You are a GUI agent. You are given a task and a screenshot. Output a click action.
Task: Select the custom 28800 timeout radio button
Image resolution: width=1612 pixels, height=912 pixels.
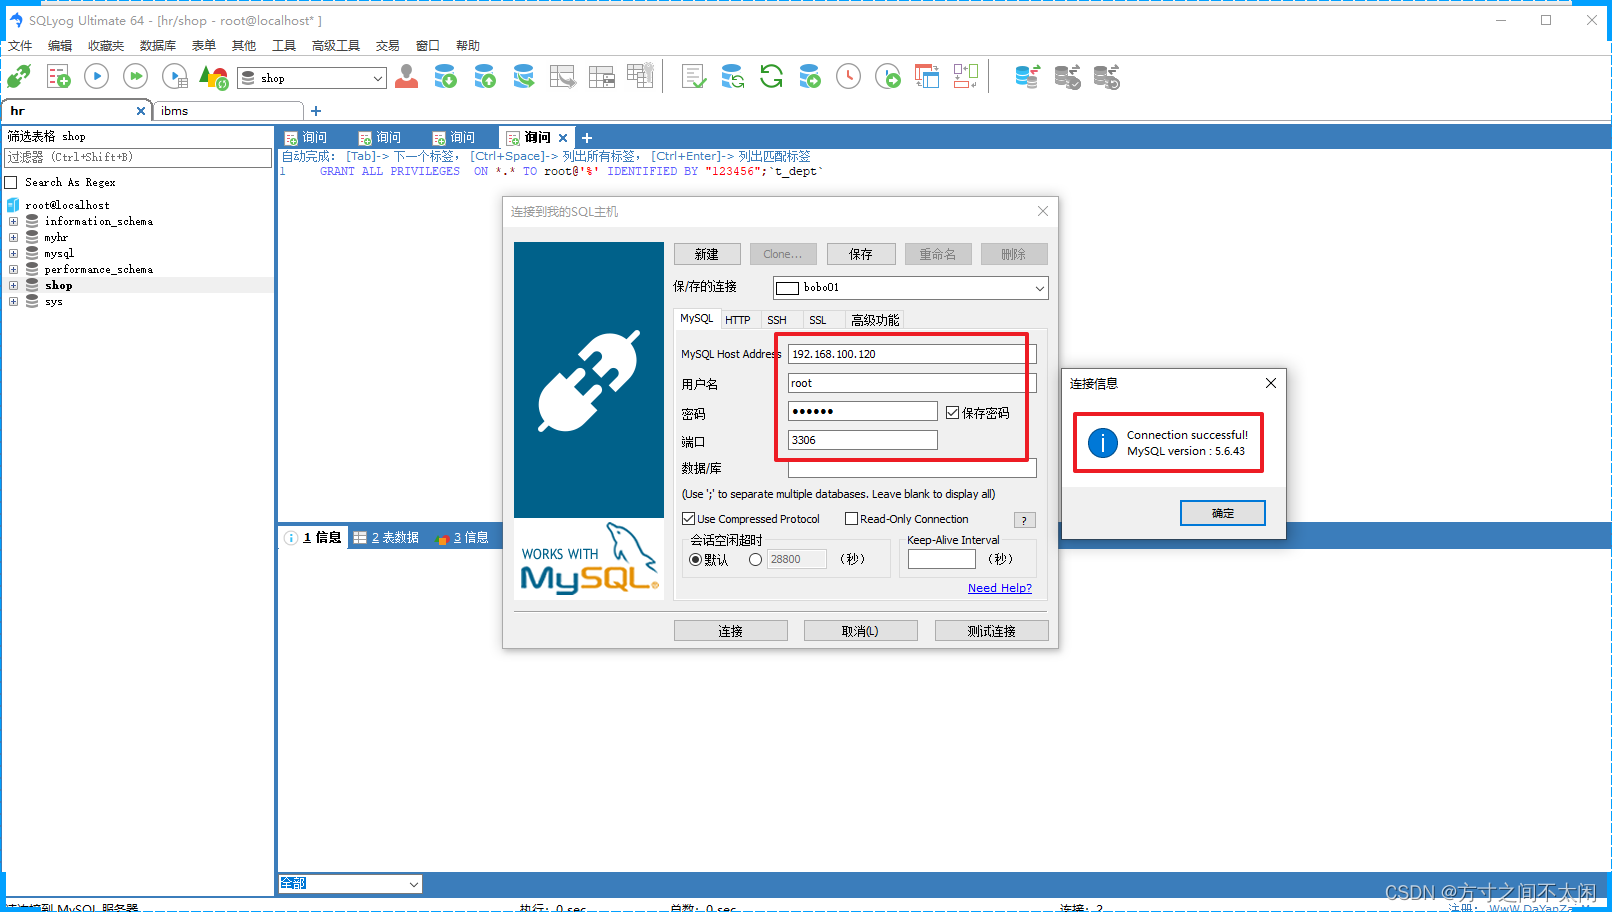755,560
